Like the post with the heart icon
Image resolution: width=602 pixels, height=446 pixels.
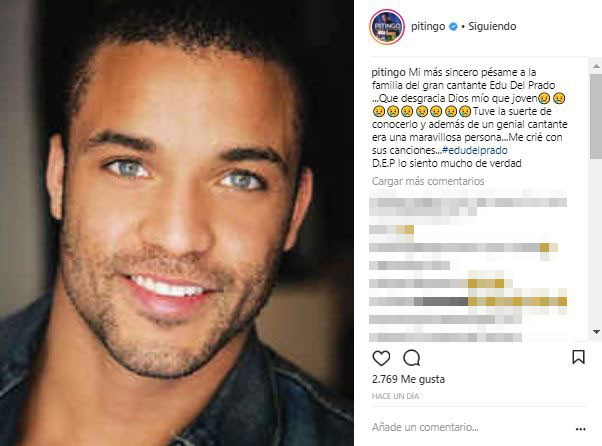pos(381,358)
